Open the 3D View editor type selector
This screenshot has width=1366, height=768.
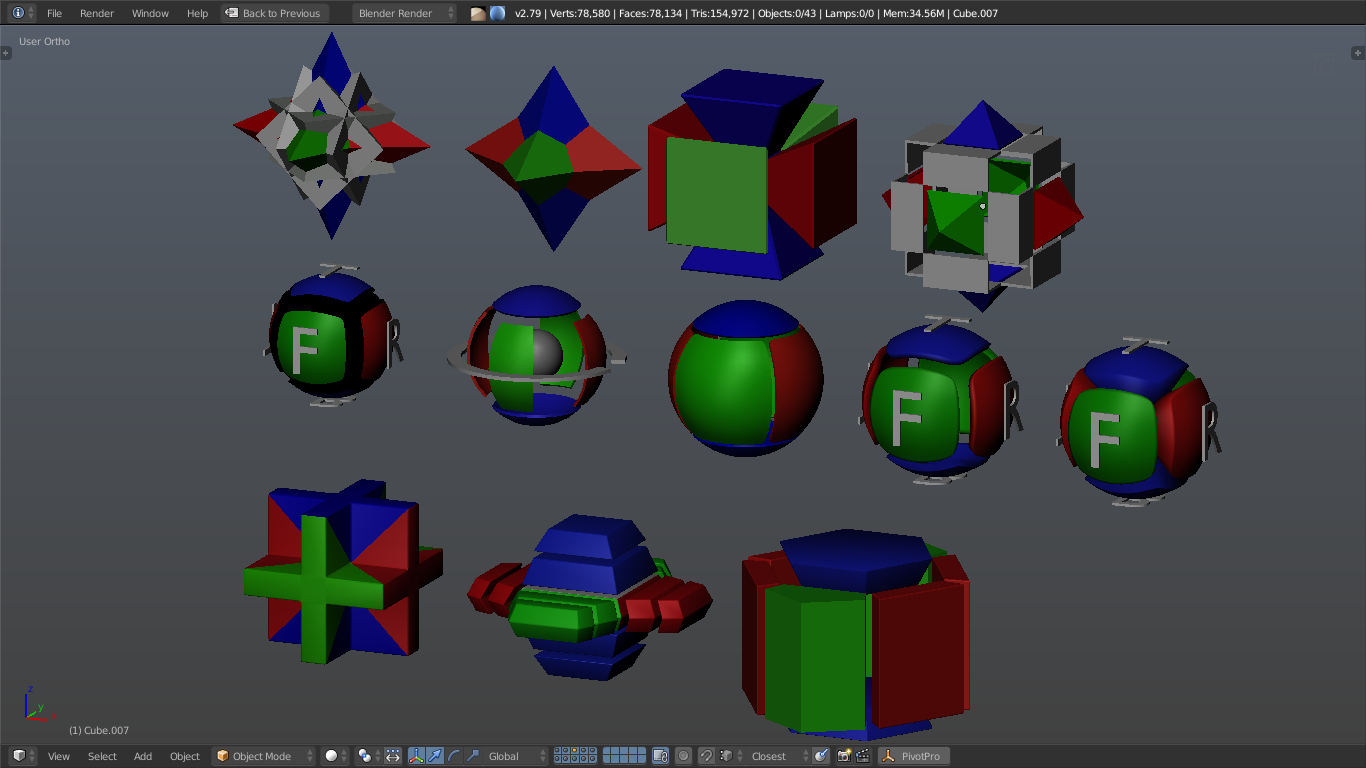[23, 756]
